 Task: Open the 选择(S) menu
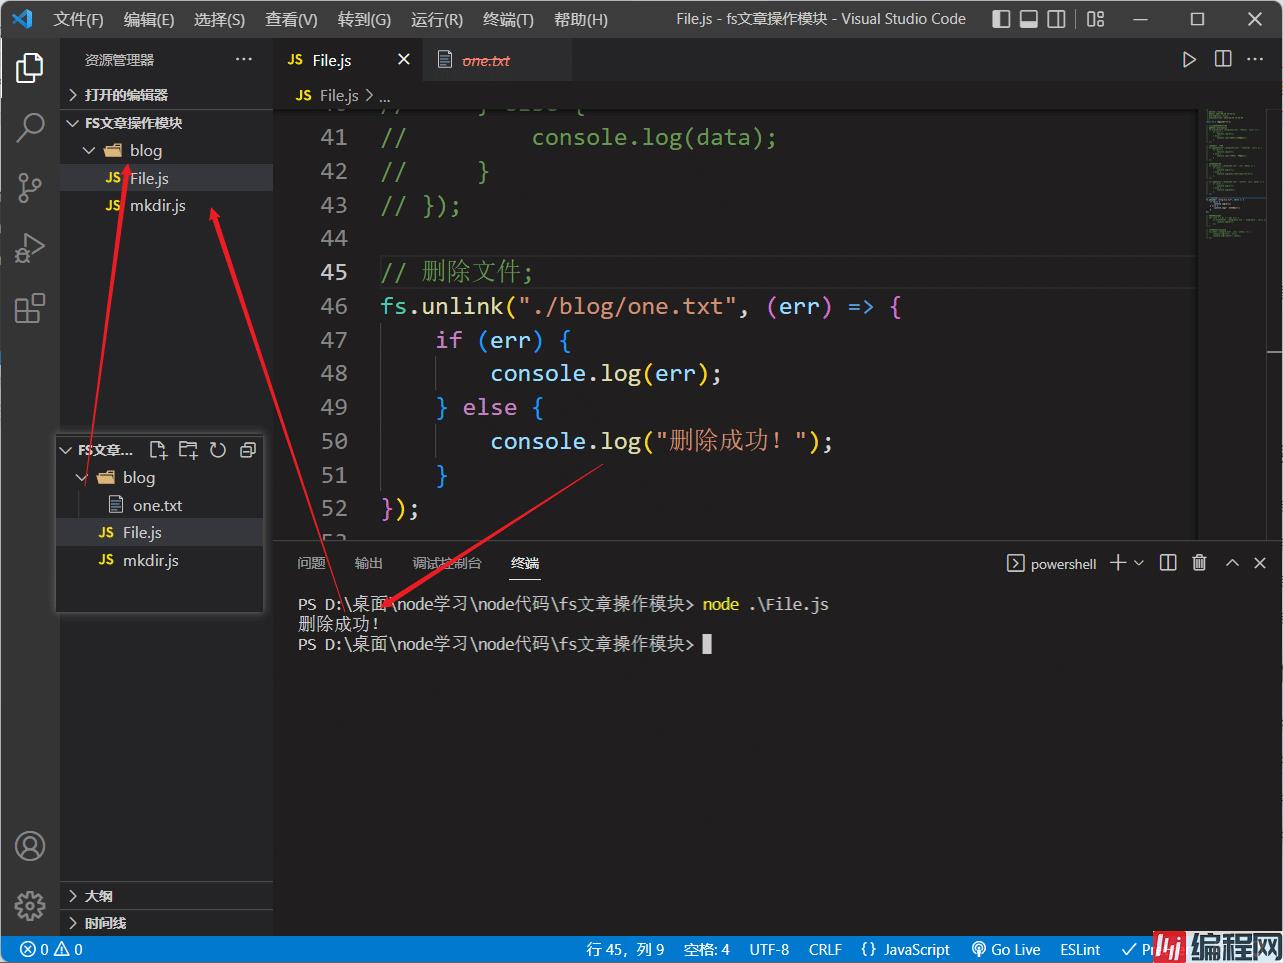click(x=219, y=19)
